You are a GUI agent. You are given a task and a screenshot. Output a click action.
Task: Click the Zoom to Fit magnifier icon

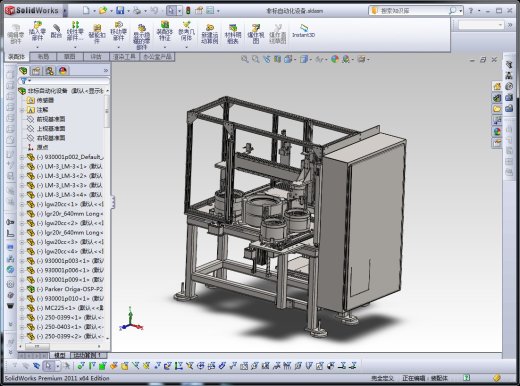(x=245, y=59)
